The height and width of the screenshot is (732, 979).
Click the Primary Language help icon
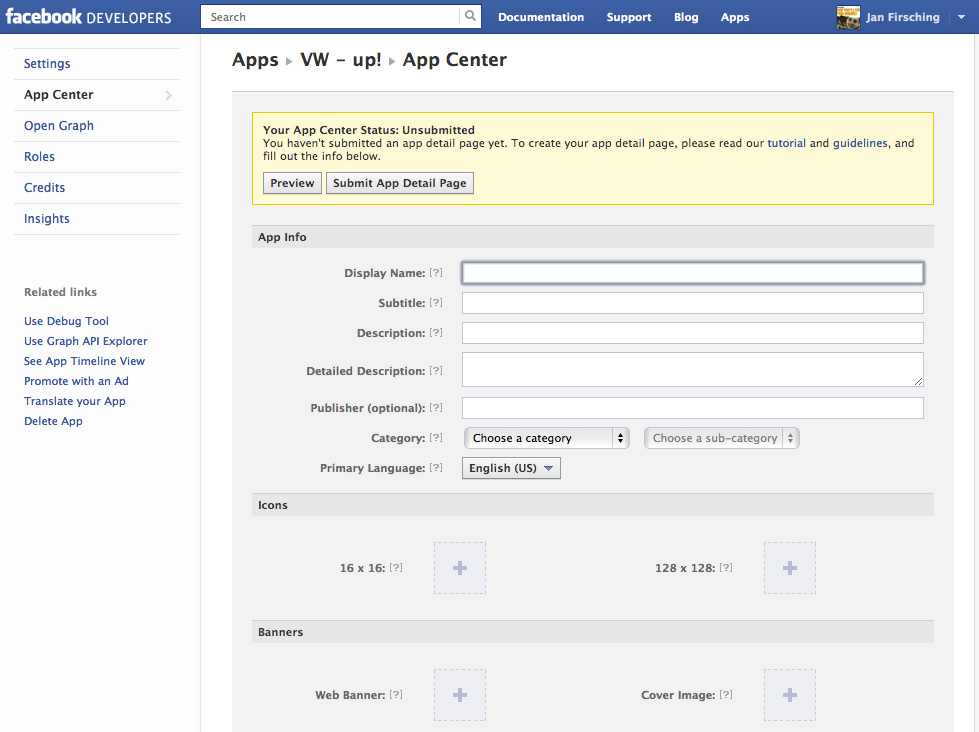[436, 468]
